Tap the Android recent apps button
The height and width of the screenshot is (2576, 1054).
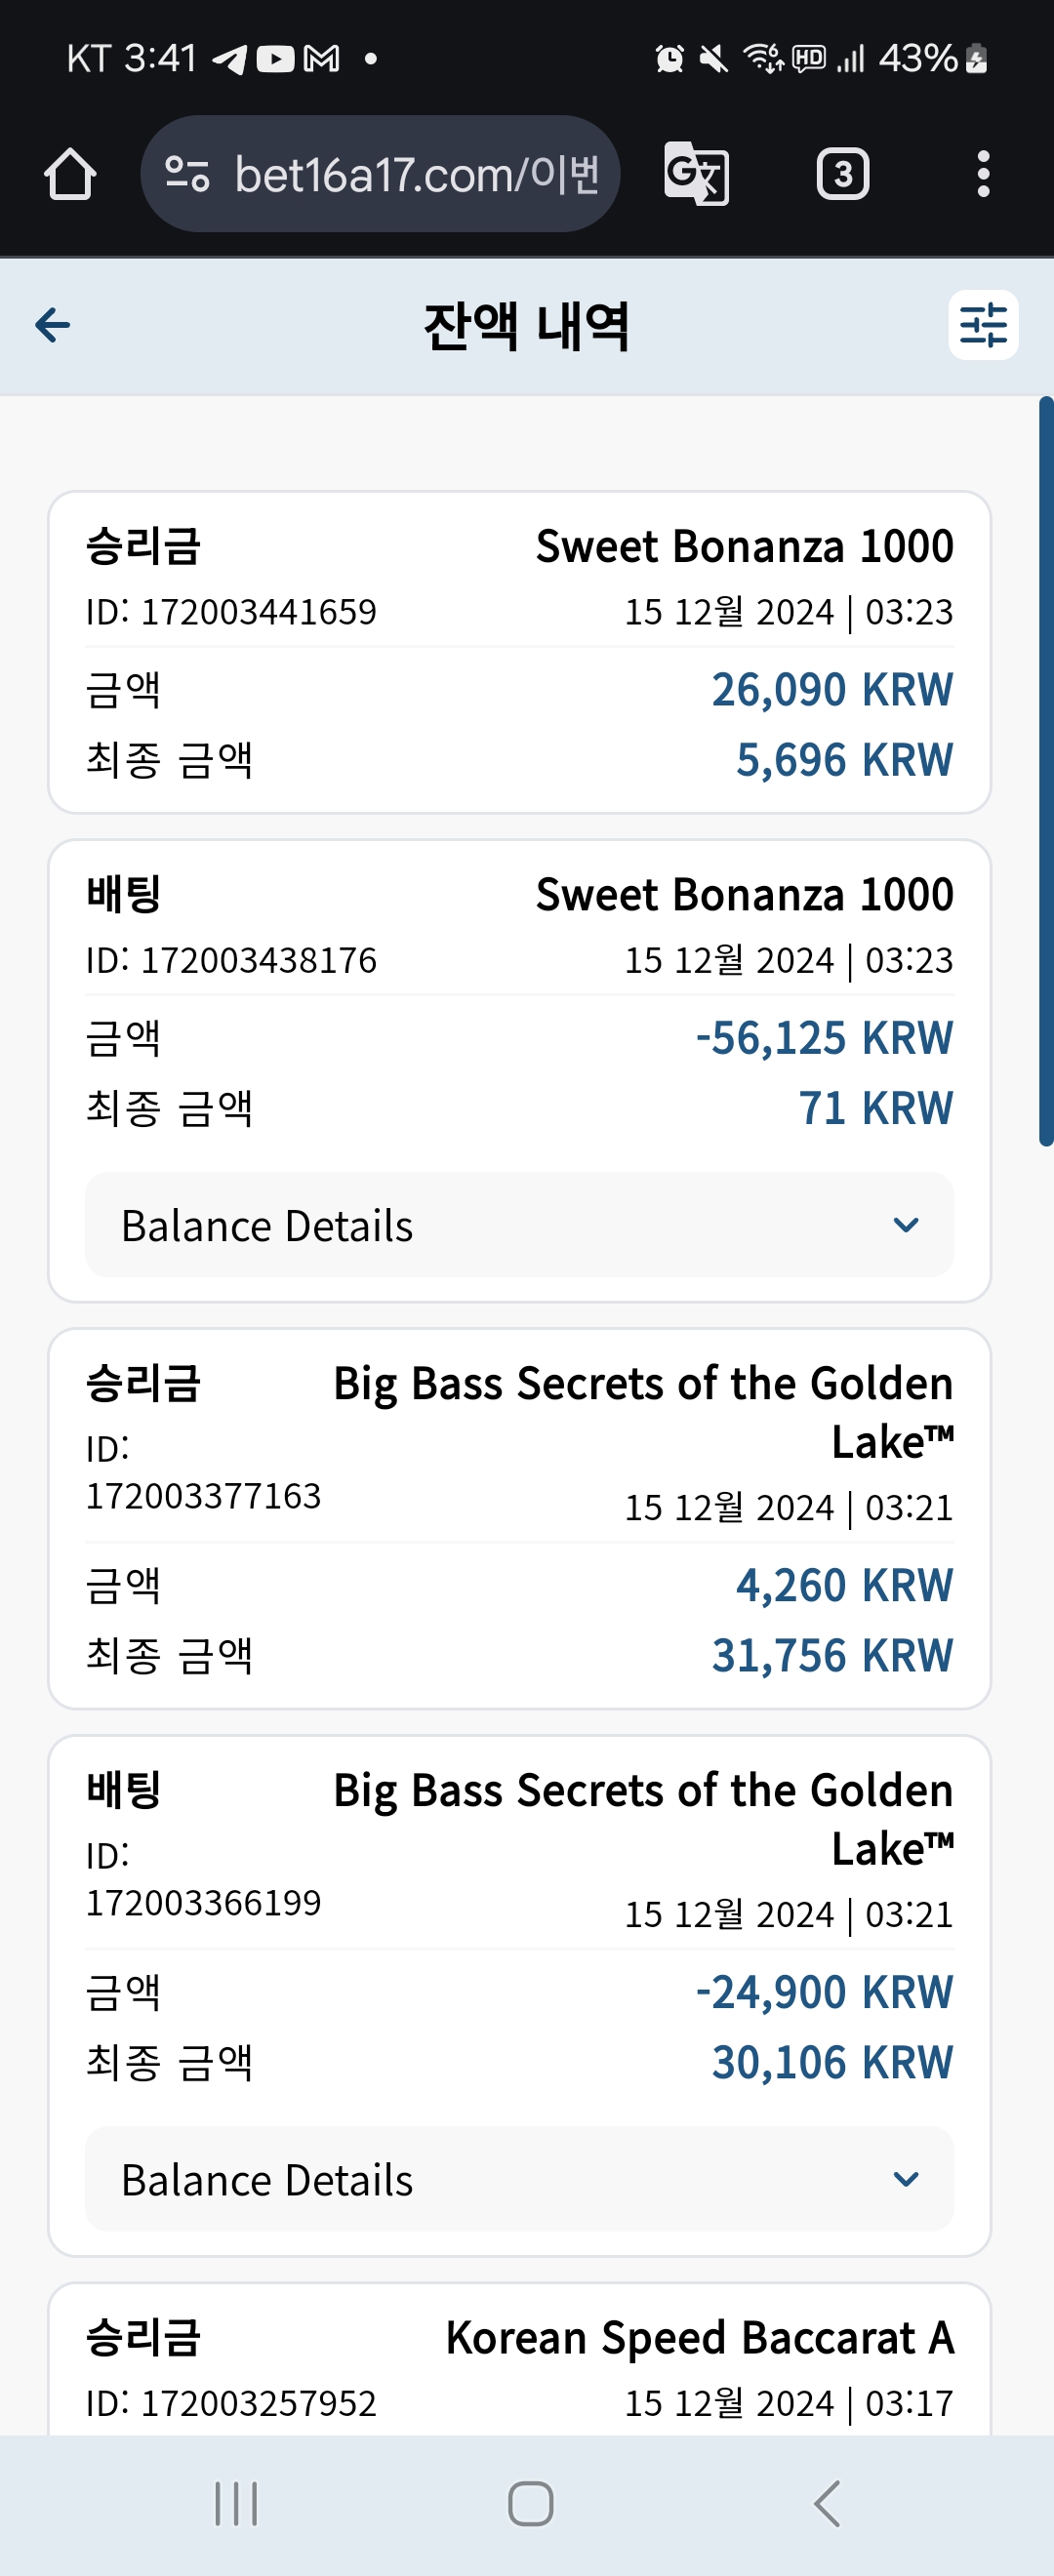pos(236,2503)
